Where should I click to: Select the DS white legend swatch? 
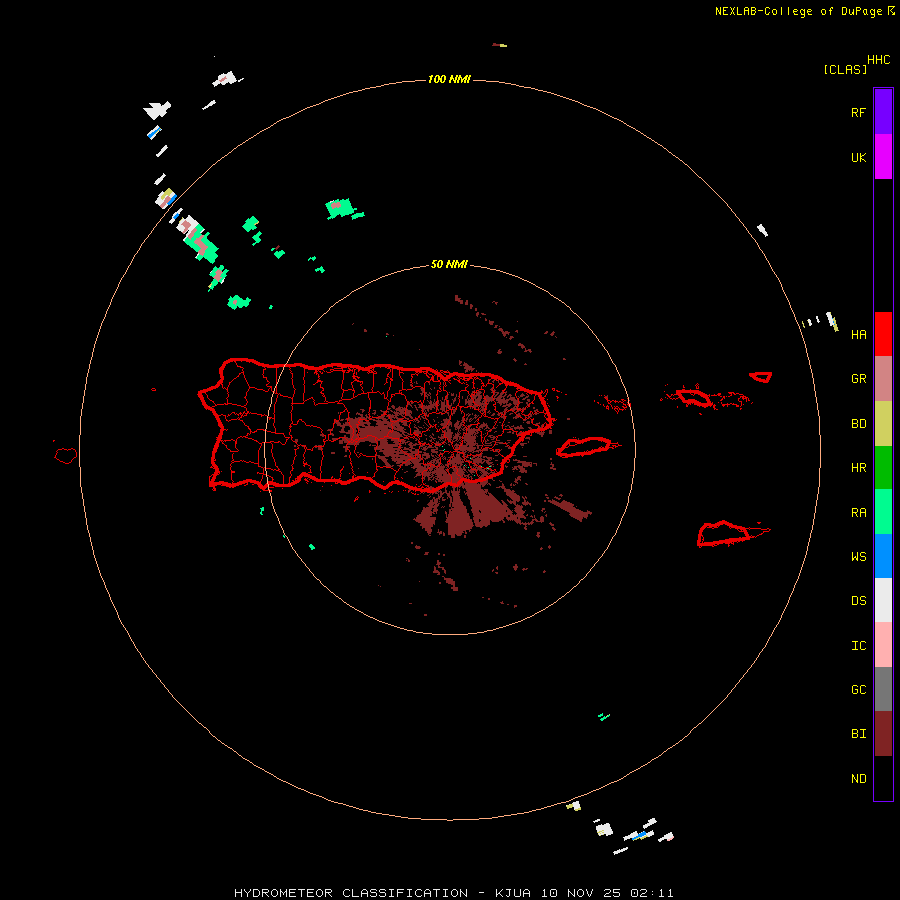883,600
